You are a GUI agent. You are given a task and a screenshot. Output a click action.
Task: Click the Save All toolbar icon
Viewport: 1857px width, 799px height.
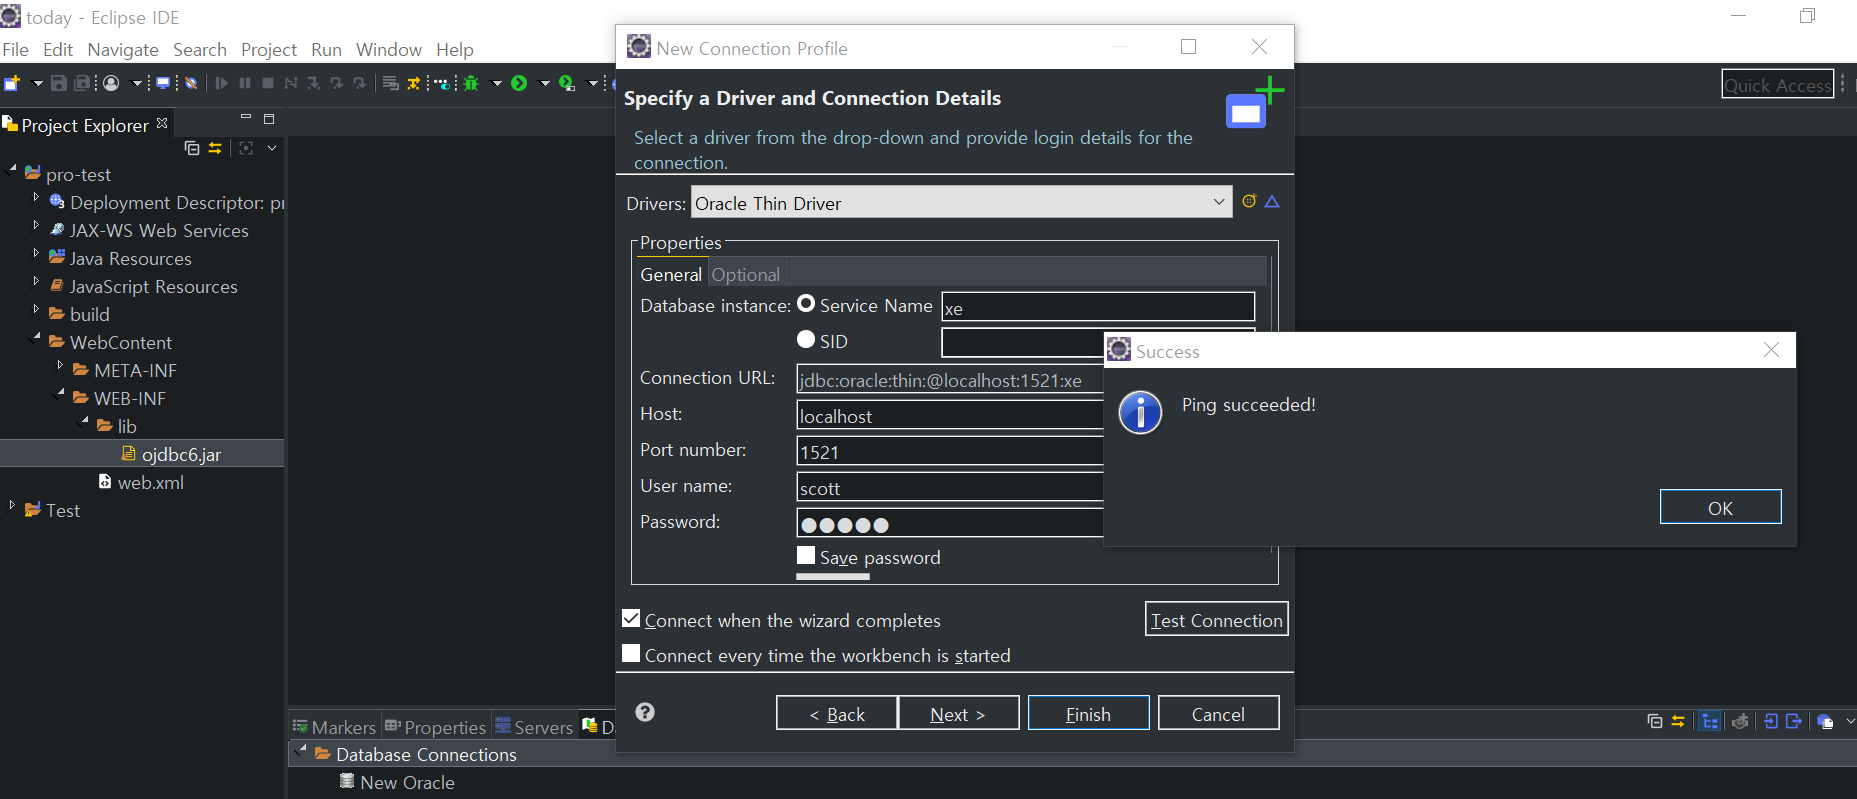click(x=82, y=84)
